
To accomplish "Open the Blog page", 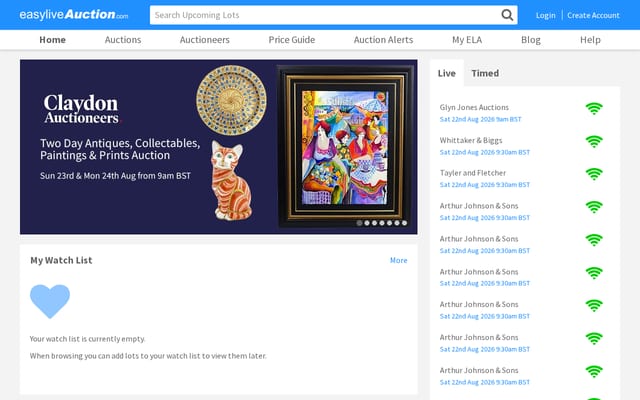I will 531,40.
